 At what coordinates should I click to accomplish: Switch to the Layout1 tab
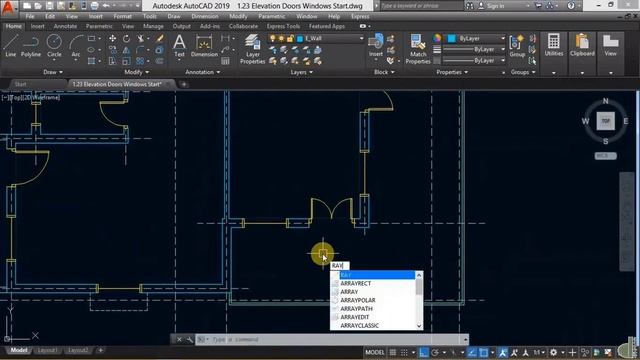click(47, 350)
